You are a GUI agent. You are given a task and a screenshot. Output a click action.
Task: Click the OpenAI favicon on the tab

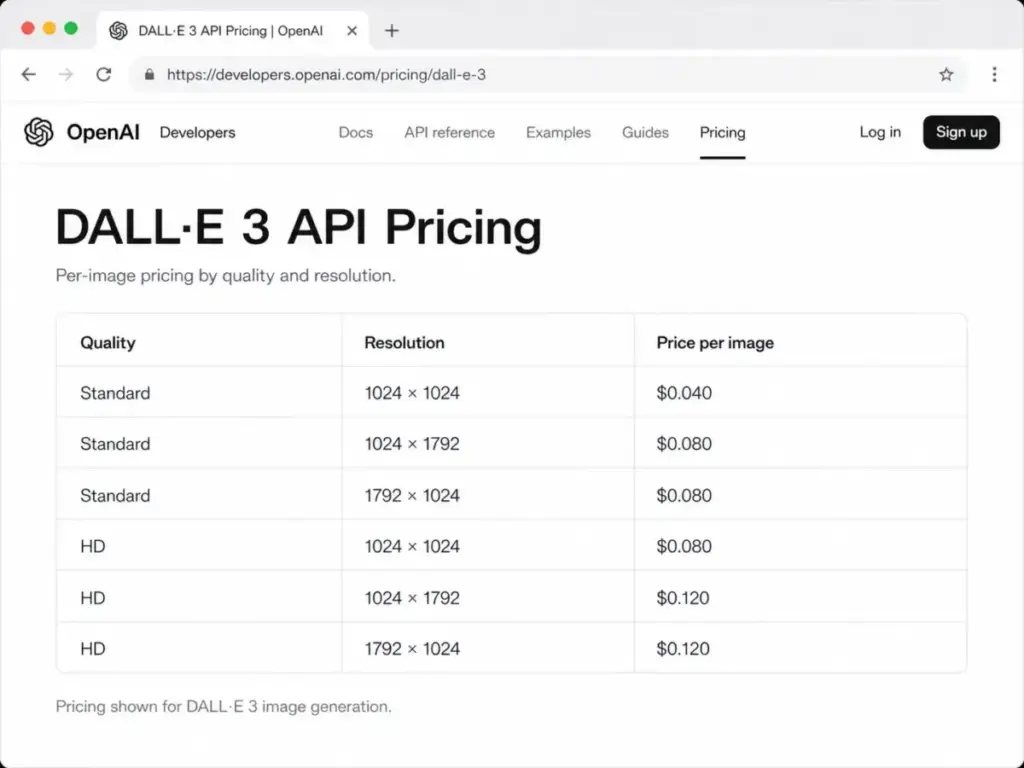tap(118, 31)
